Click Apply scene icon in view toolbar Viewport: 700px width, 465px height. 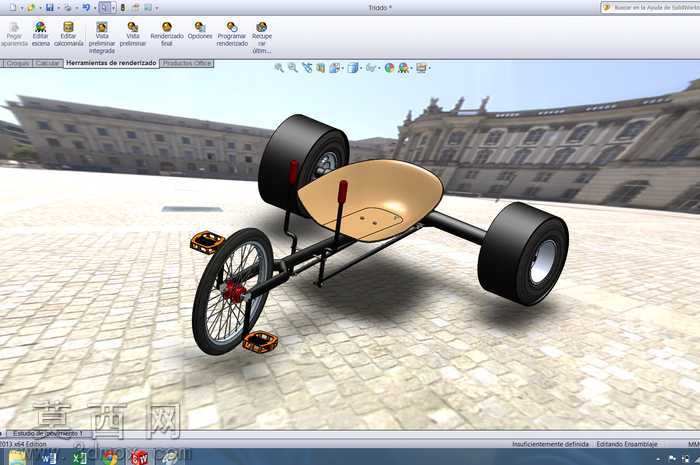pyautogui.click(x=404, y=68)
